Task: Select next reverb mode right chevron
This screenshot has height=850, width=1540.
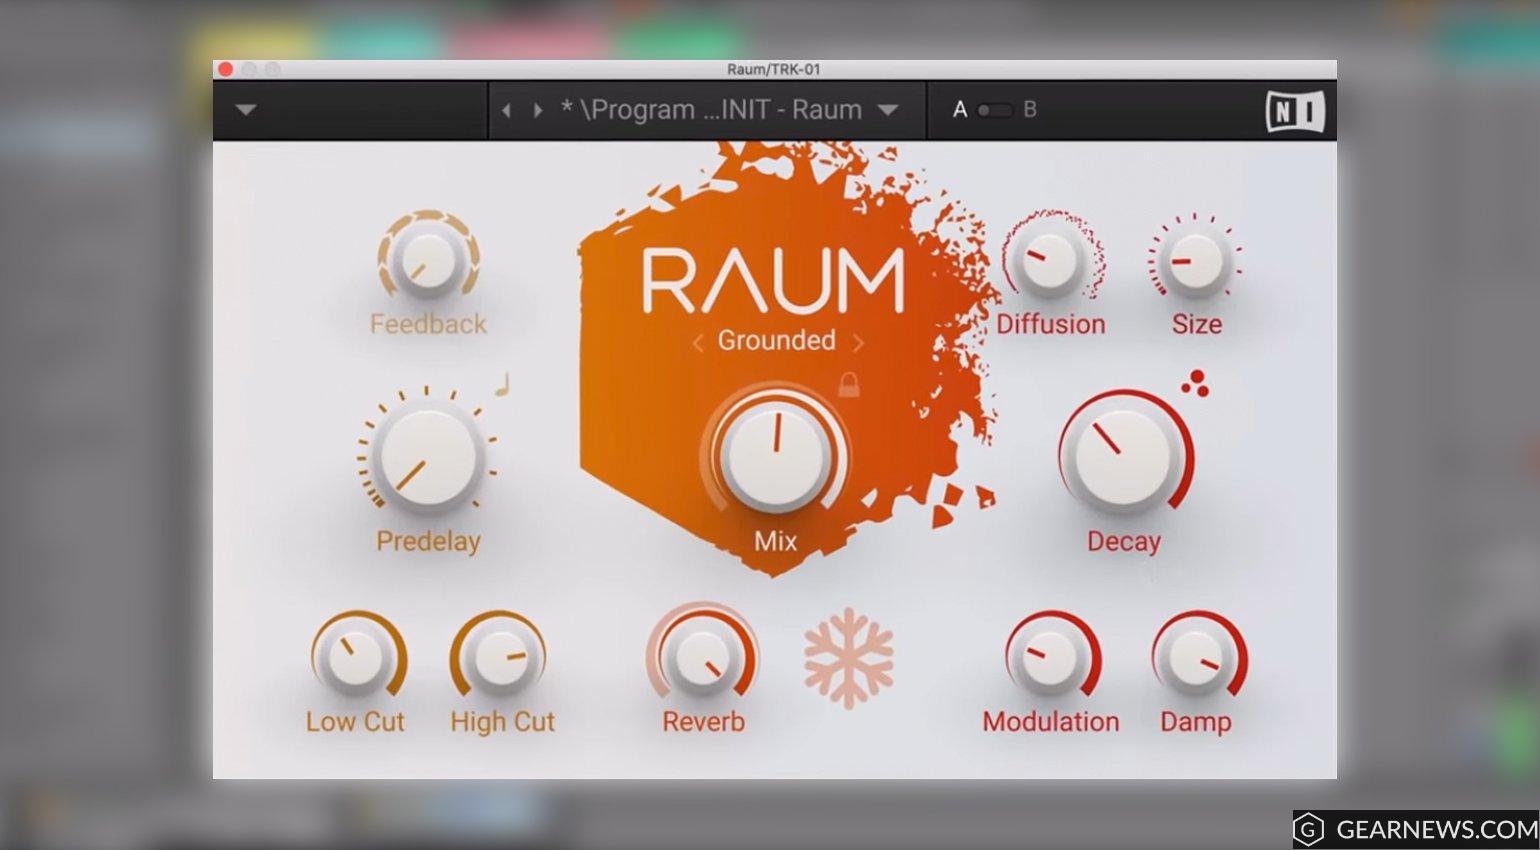Action: click(x=858, y=342)
